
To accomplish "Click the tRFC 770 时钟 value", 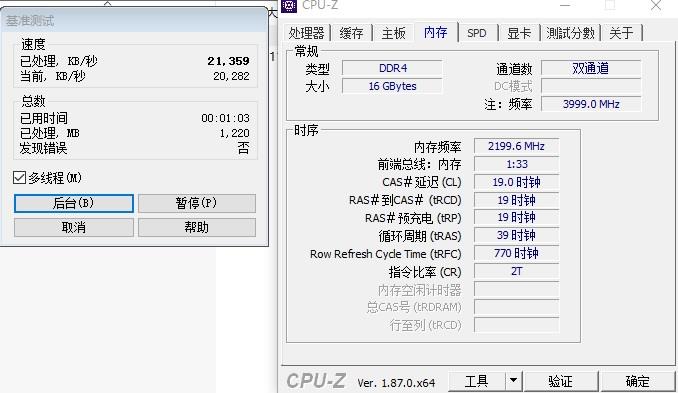I will click(x=516, y=253).
